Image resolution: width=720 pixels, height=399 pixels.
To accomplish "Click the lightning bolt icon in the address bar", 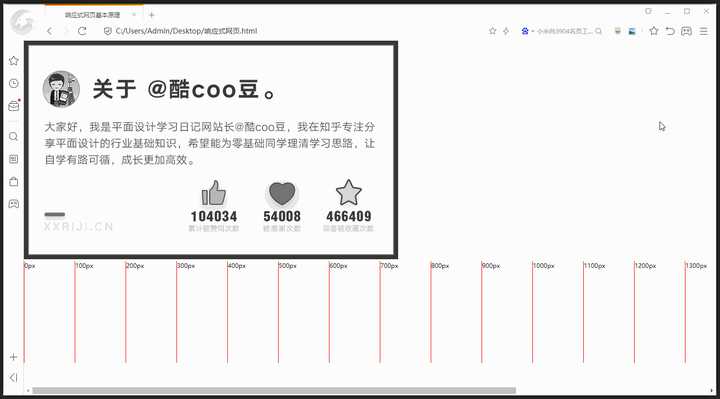I will tap(506, 31).
